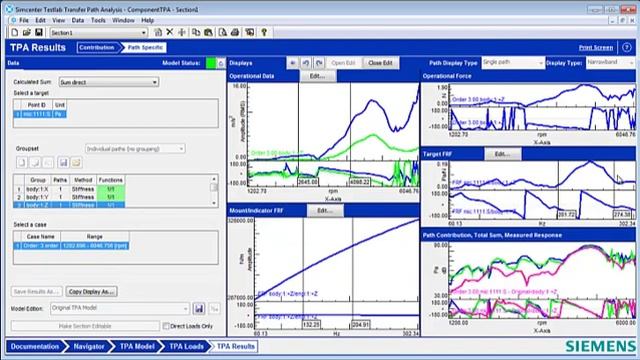Screen dimensions: 640x360
Task: Open the Calculated Sum dropdown
Action: 155,82
